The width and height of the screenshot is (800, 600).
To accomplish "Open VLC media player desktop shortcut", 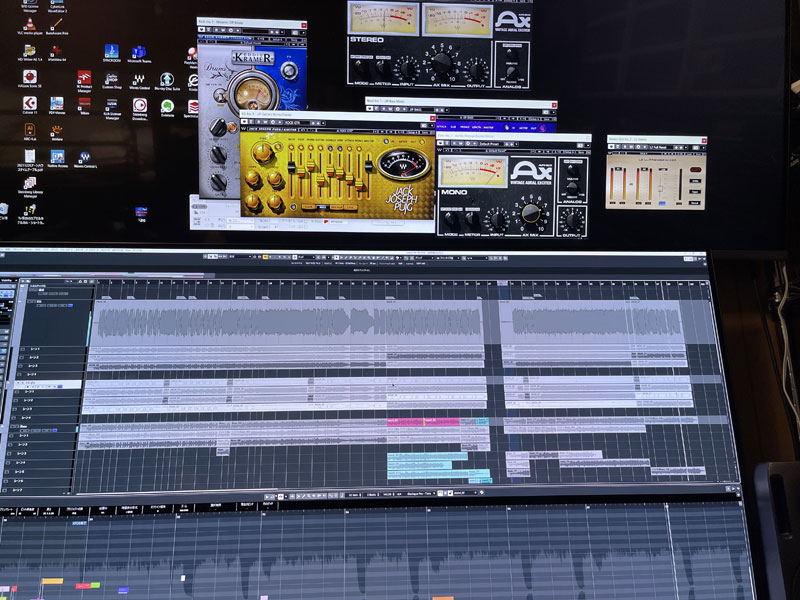I will (30, 25).
